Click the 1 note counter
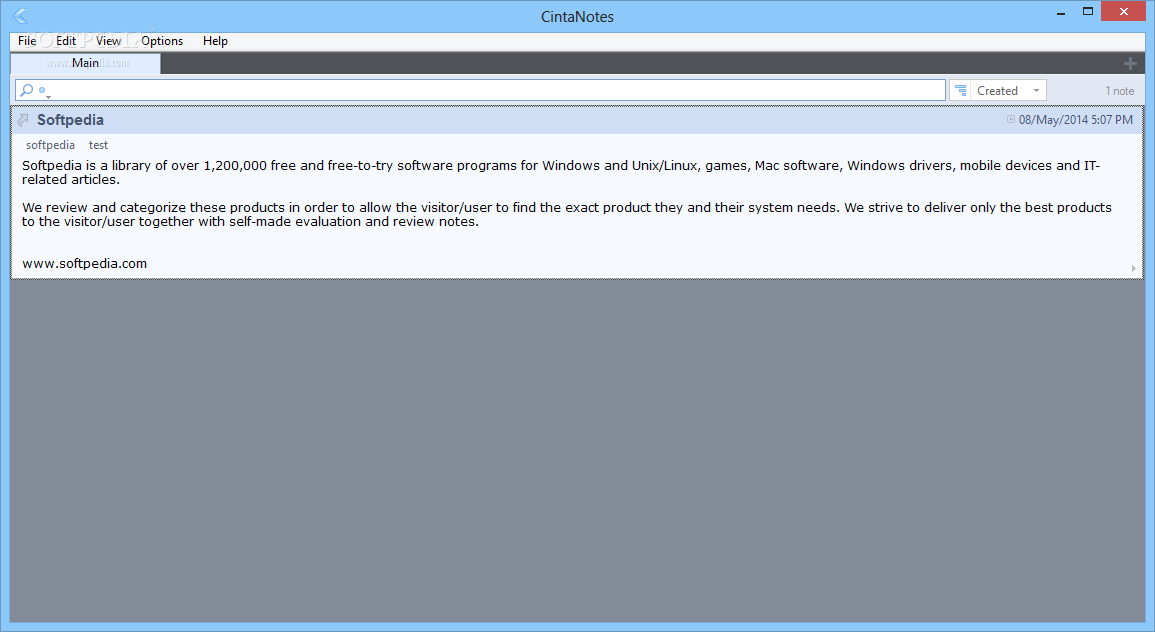The height and width of the screenshot is (632, 1155). tap(1120, 91)
